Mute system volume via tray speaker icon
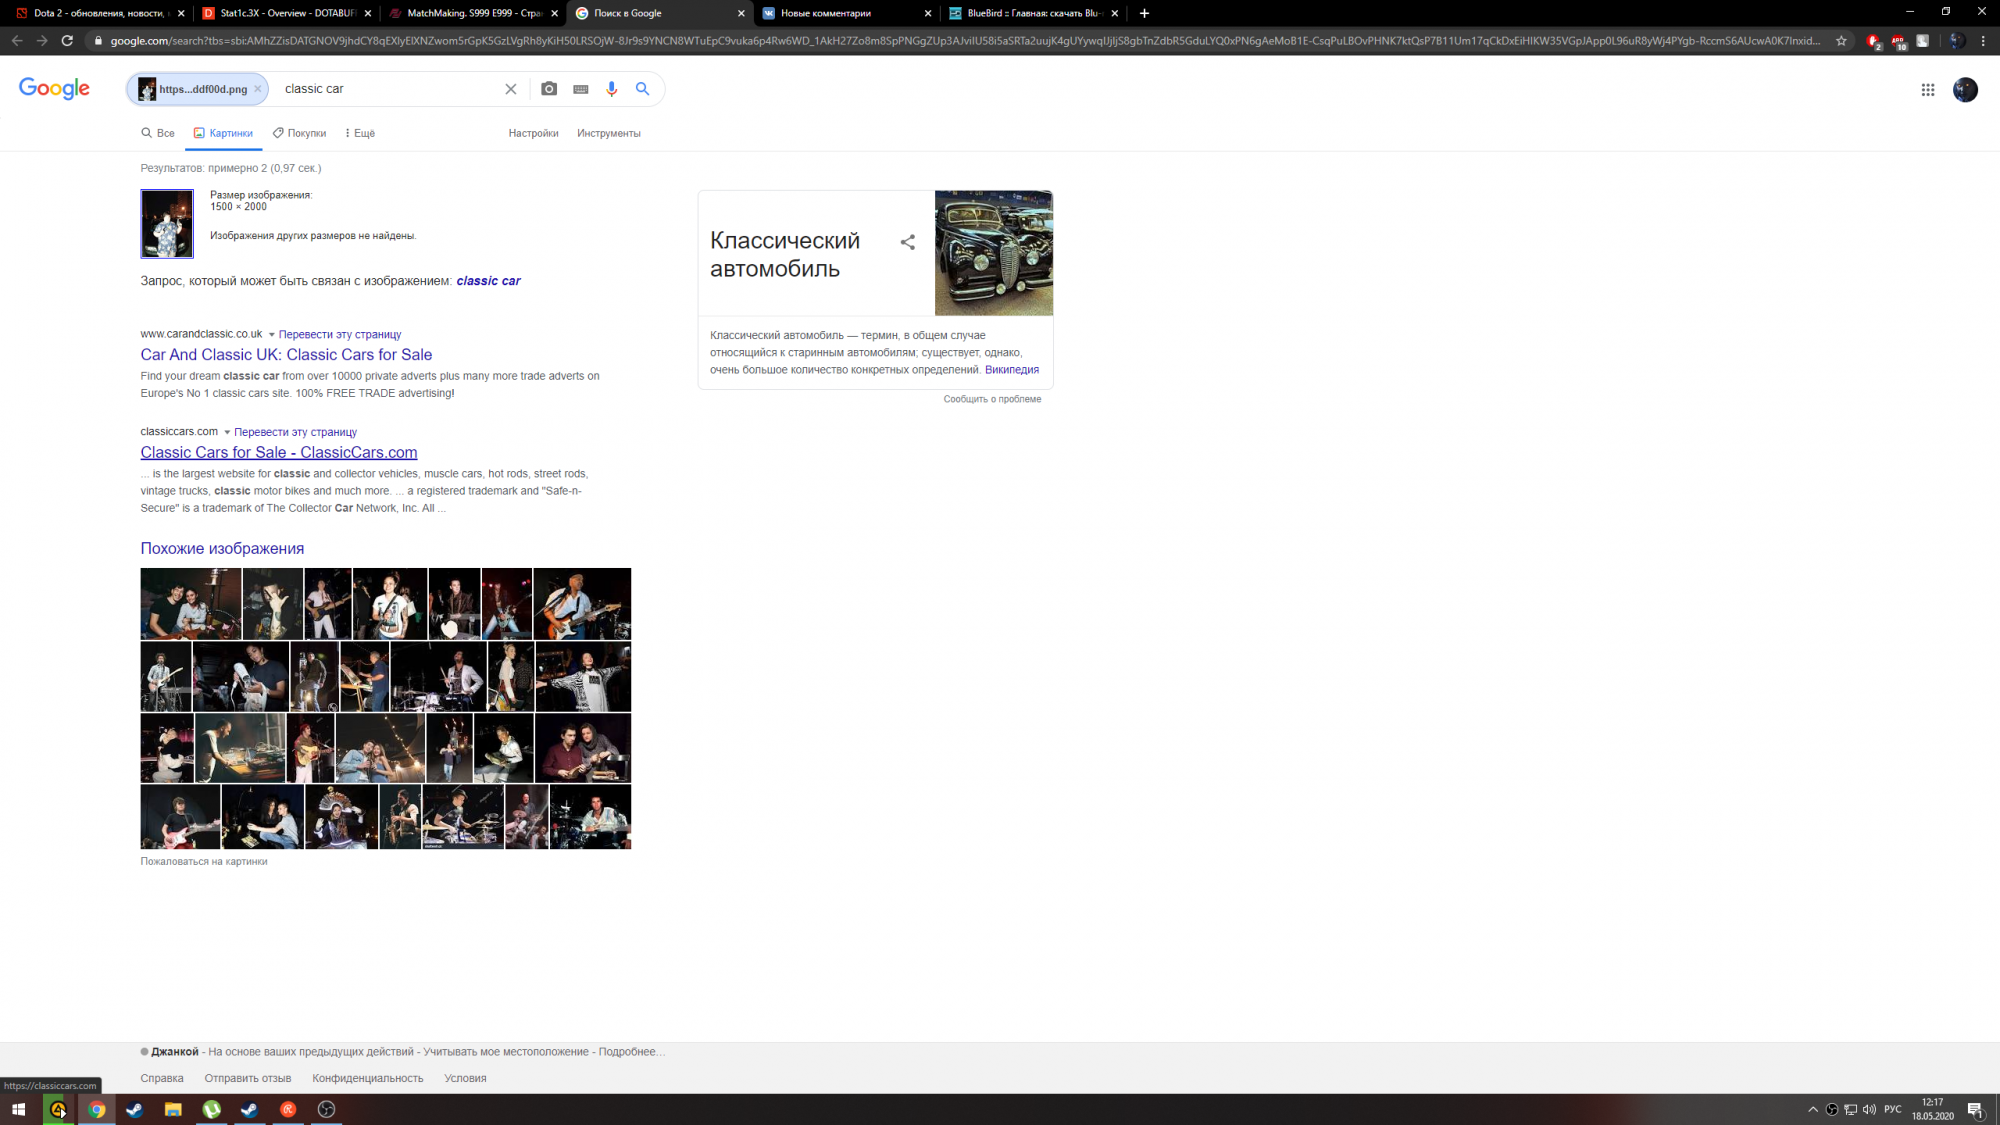The height and width of the screenshot is (1125, 2000). point(1868,1109)
